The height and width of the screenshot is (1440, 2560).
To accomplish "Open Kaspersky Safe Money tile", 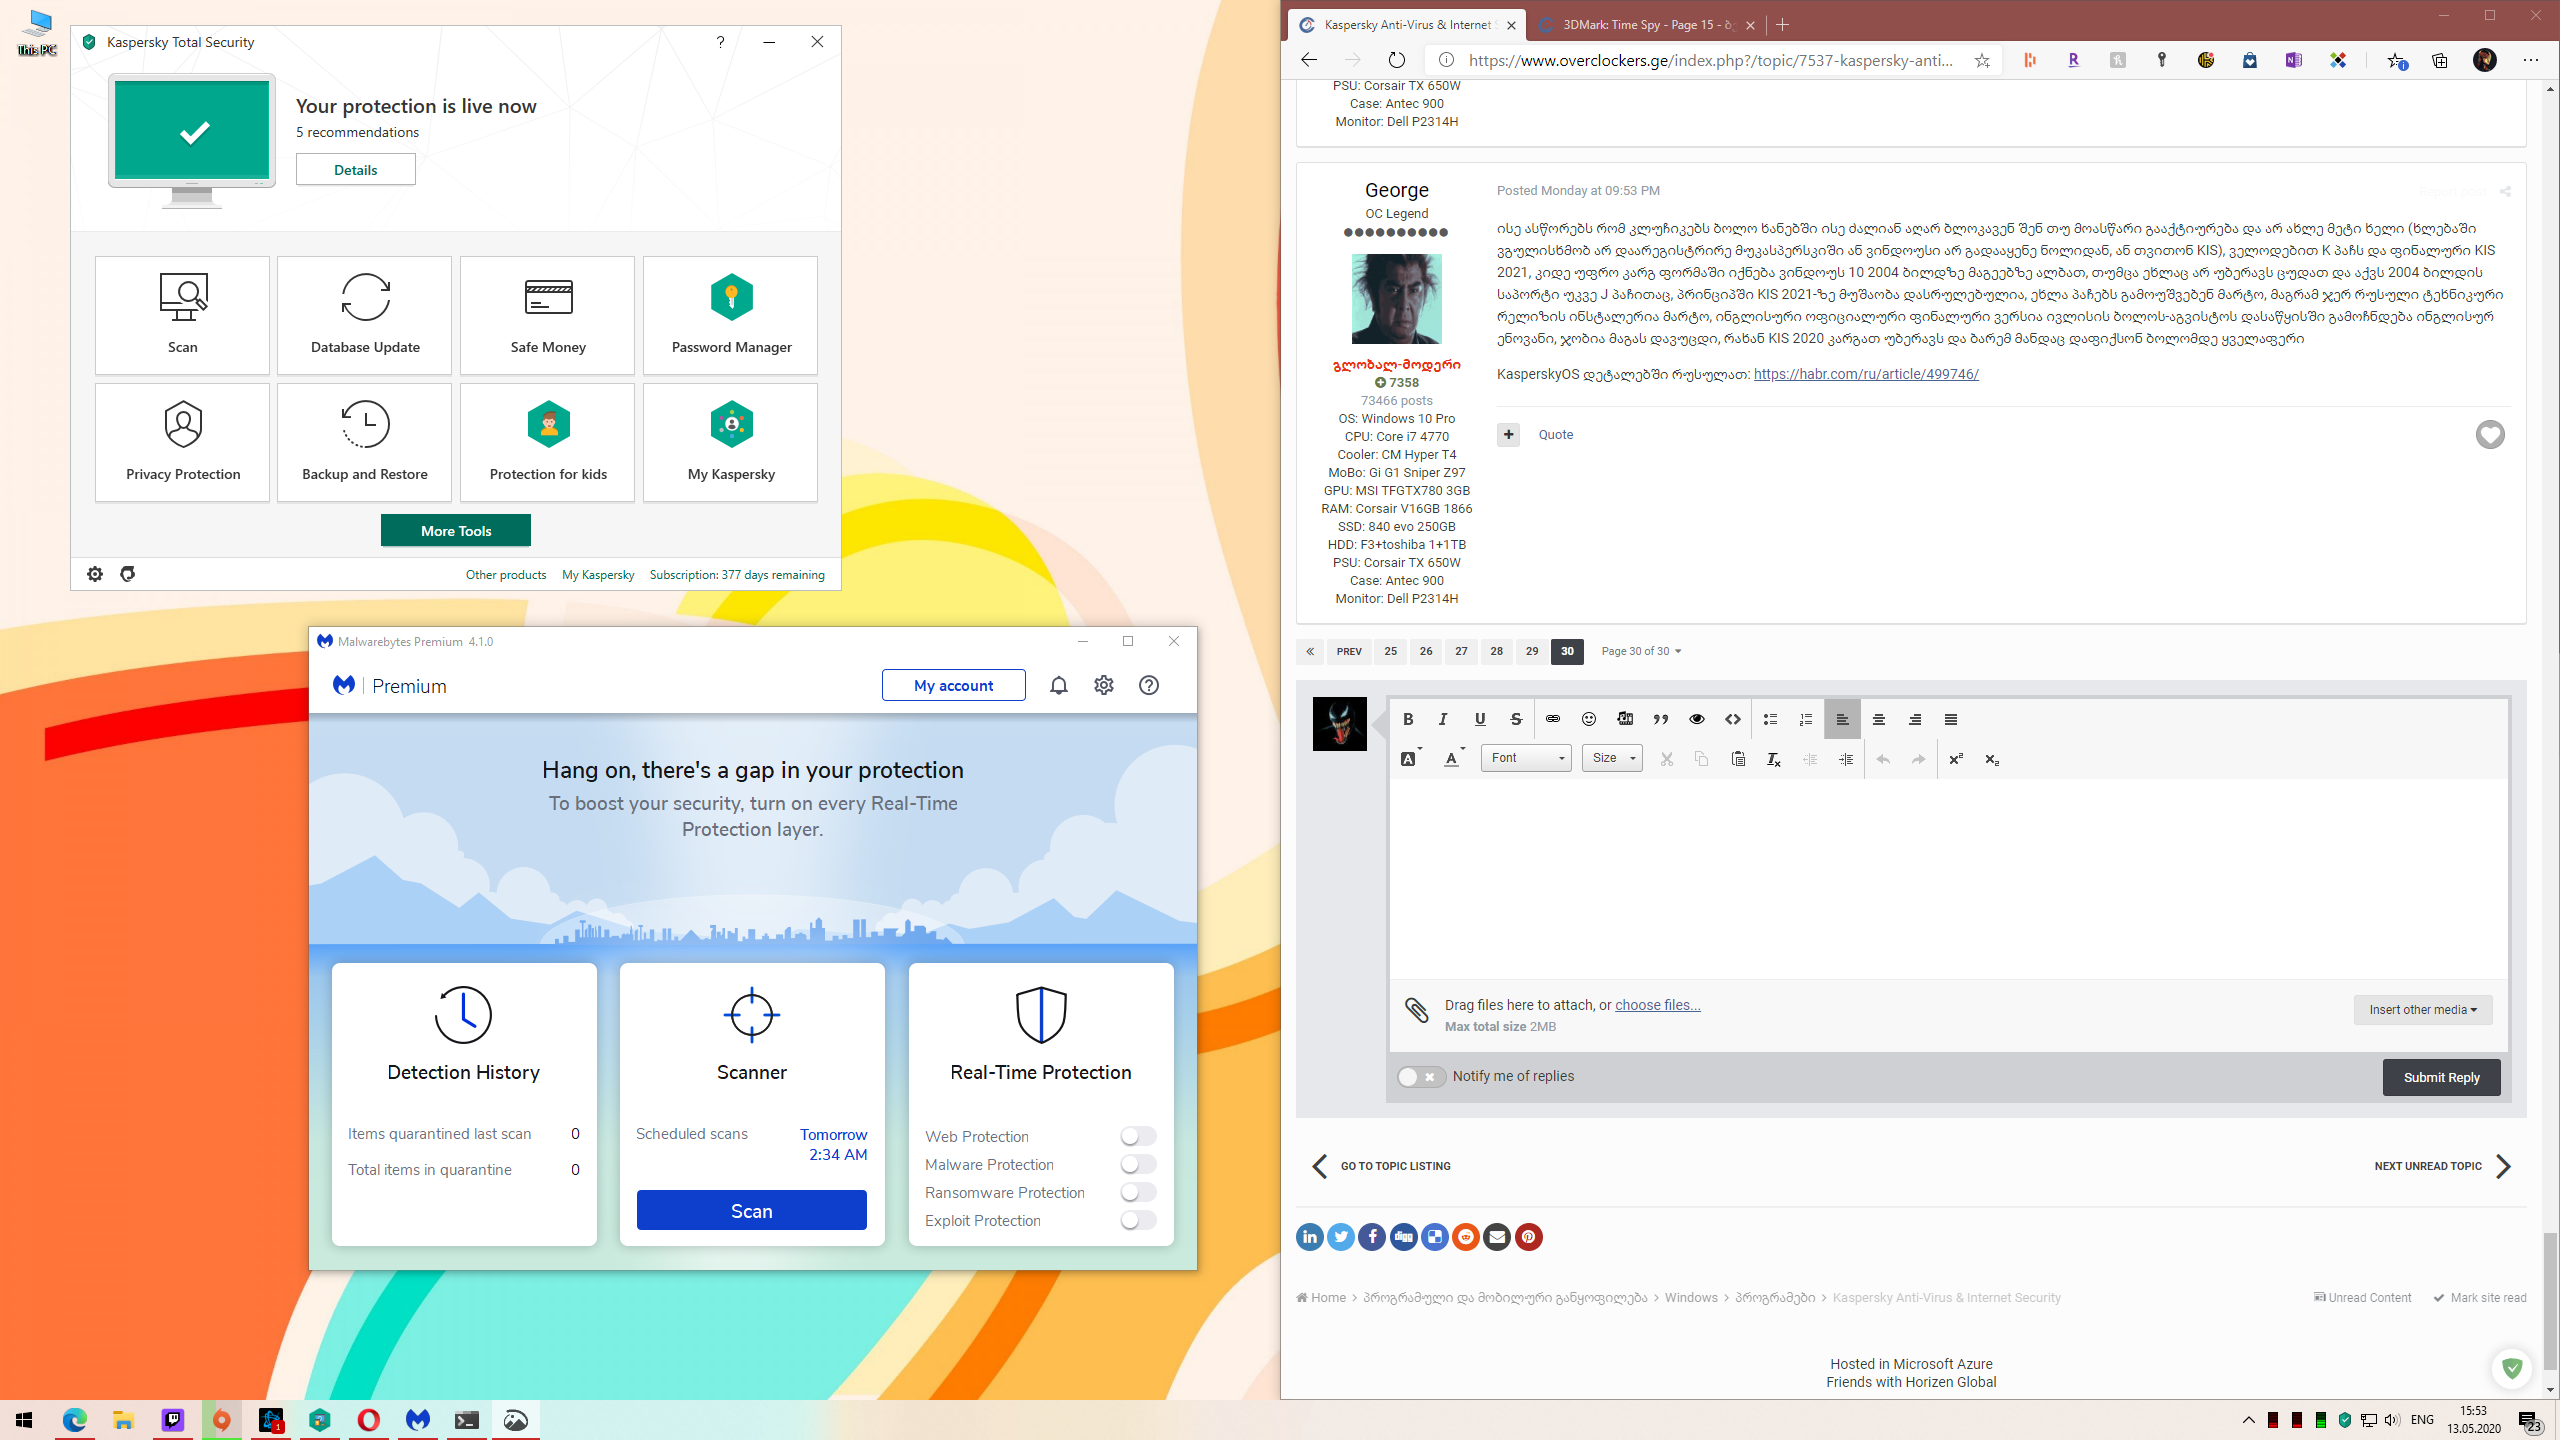I will [547, 315].
